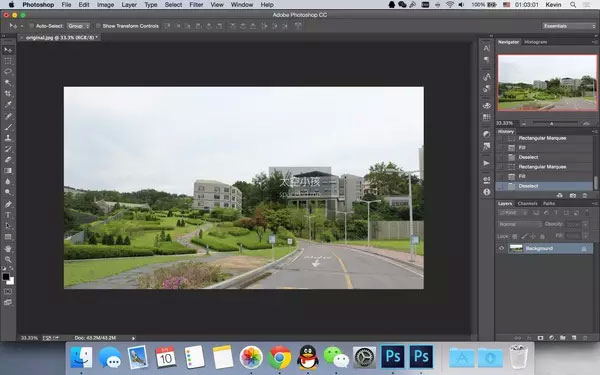Open the Group auto-select dropdown
The height and width of the screenshot is (375, 600).
[x=78, y=26]
